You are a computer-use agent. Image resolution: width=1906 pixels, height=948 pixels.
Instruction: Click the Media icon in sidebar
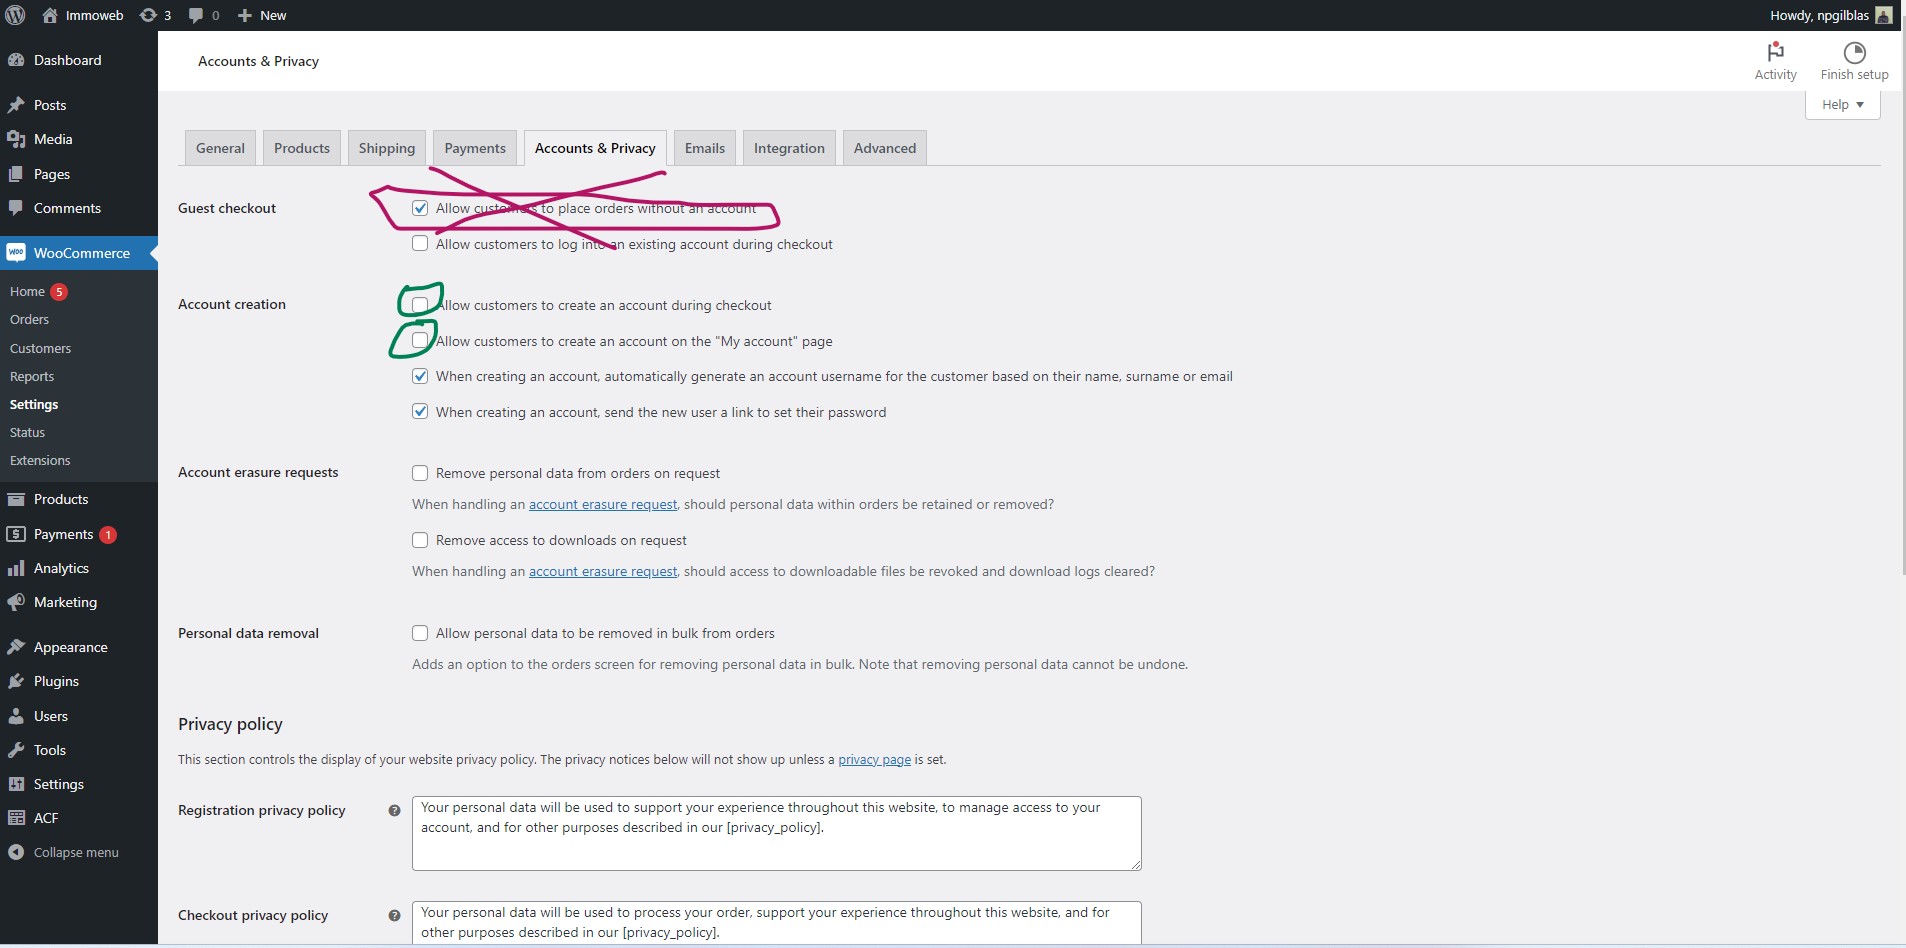(x=16, y=139)
